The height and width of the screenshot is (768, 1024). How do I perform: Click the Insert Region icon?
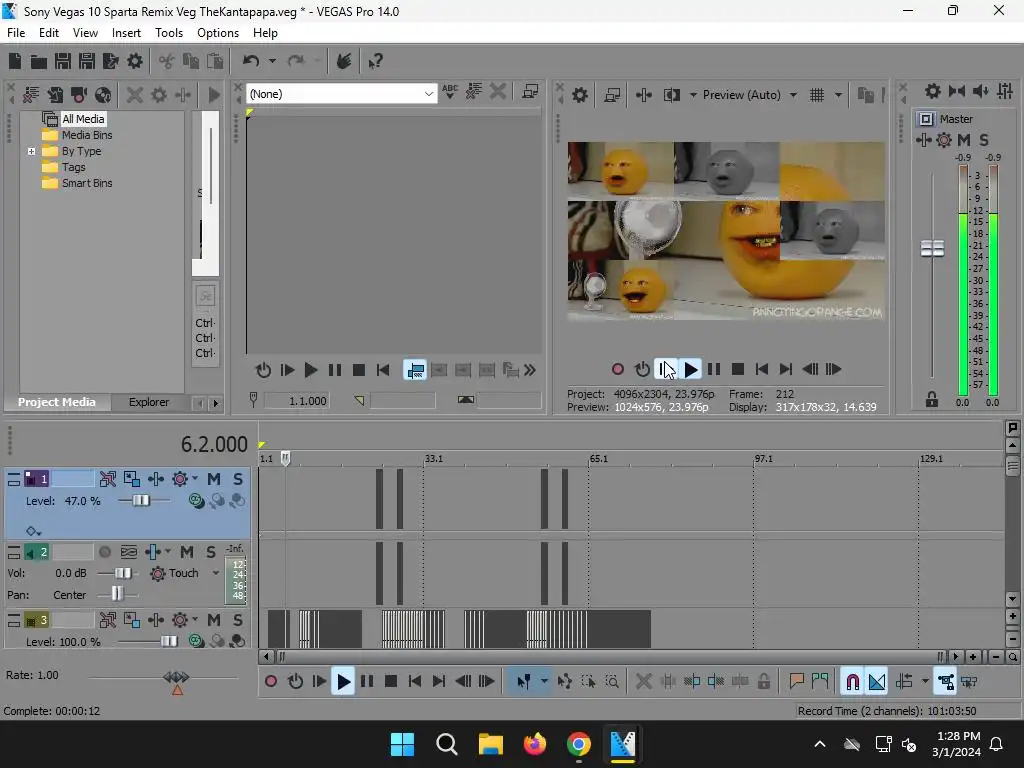[820, 682]
